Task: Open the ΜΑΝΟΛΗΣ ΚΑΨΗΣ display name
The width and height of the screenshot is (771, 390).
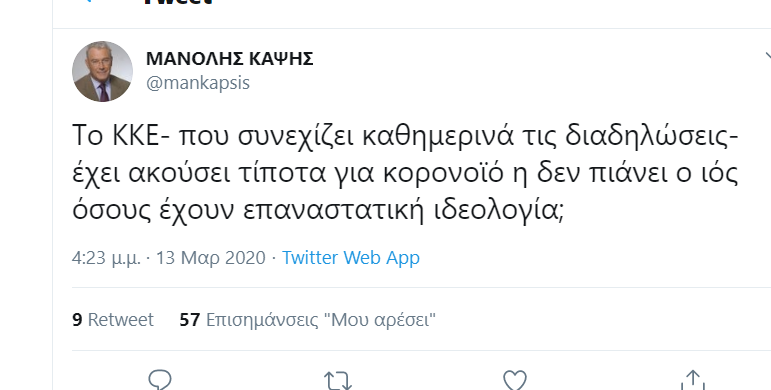Action: pos(230,59)
